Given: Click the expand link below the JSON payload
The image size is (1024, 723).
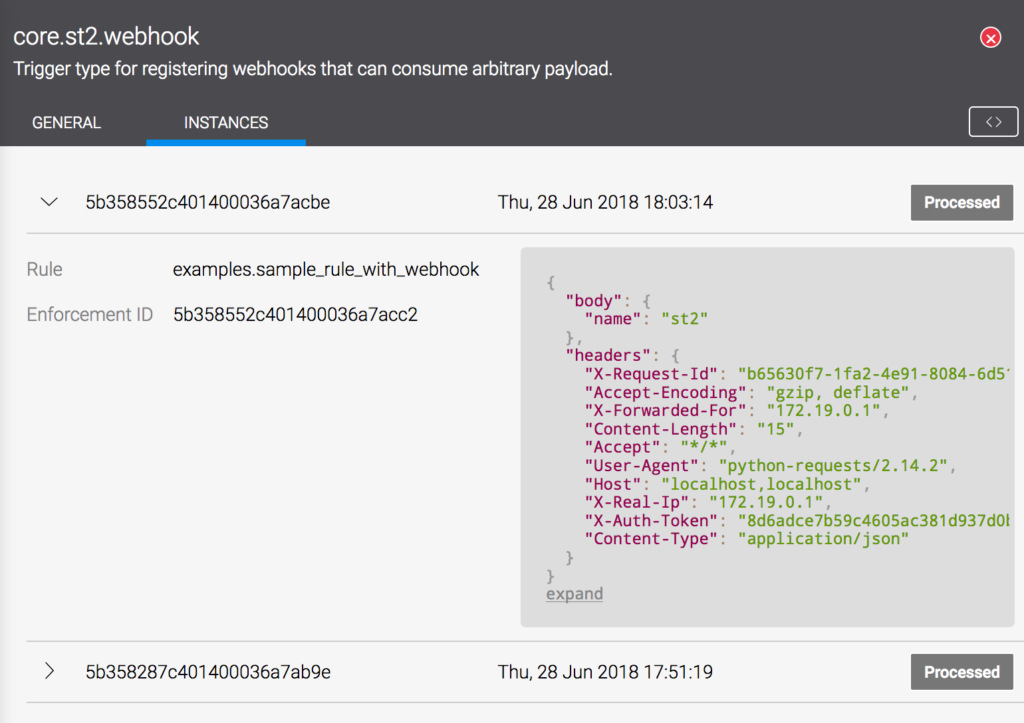Looking at the screenshot, I should (x=574, y=593).
